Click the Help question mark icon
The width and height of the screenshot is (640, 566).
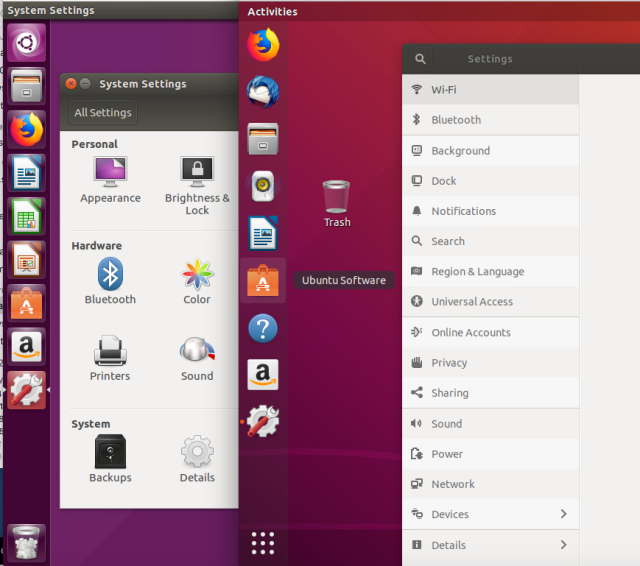pyautogui.click(x=263, y=328)
